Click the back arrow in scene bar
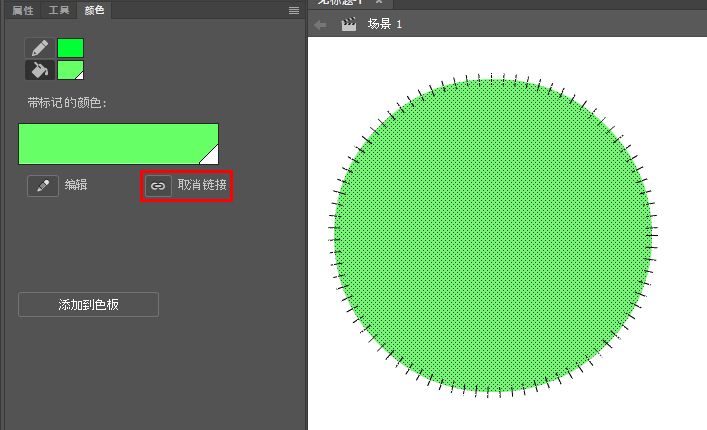The width and height of the screenshot is (707, 430). (x=320, y=25)
